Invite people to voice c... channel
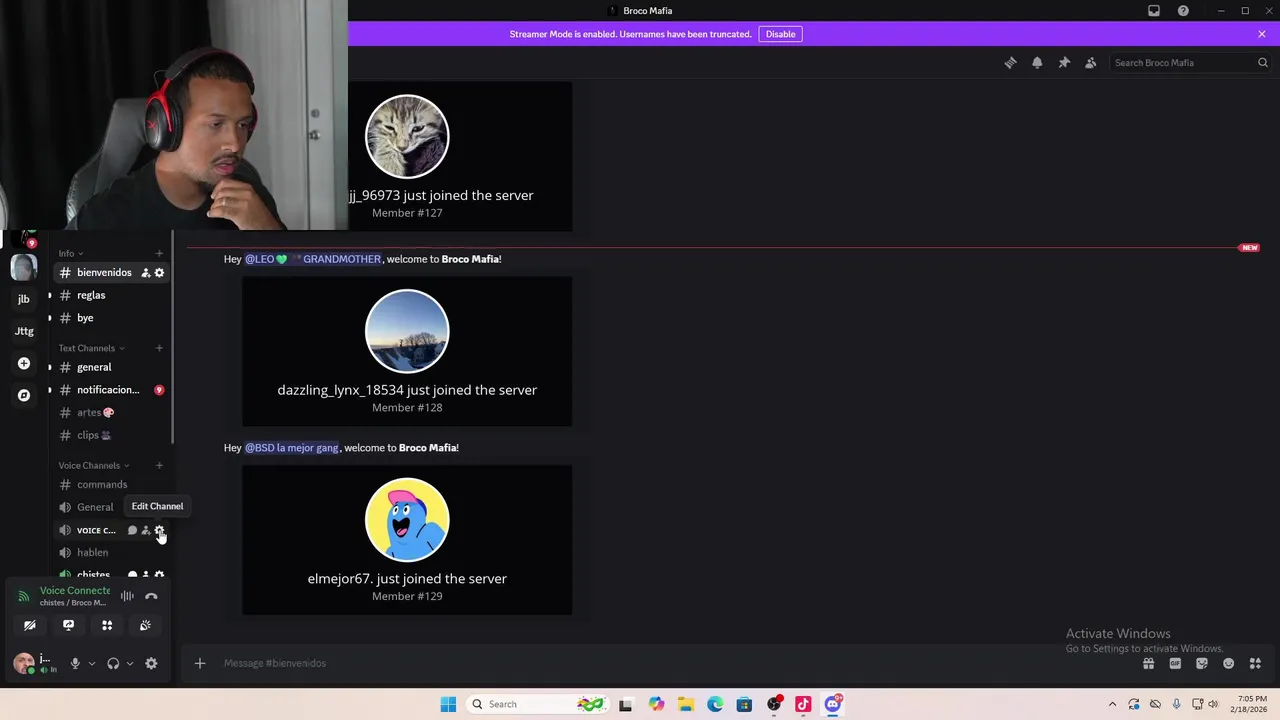Viewport: 1280px width, 720px height. (x=145, y=530)
